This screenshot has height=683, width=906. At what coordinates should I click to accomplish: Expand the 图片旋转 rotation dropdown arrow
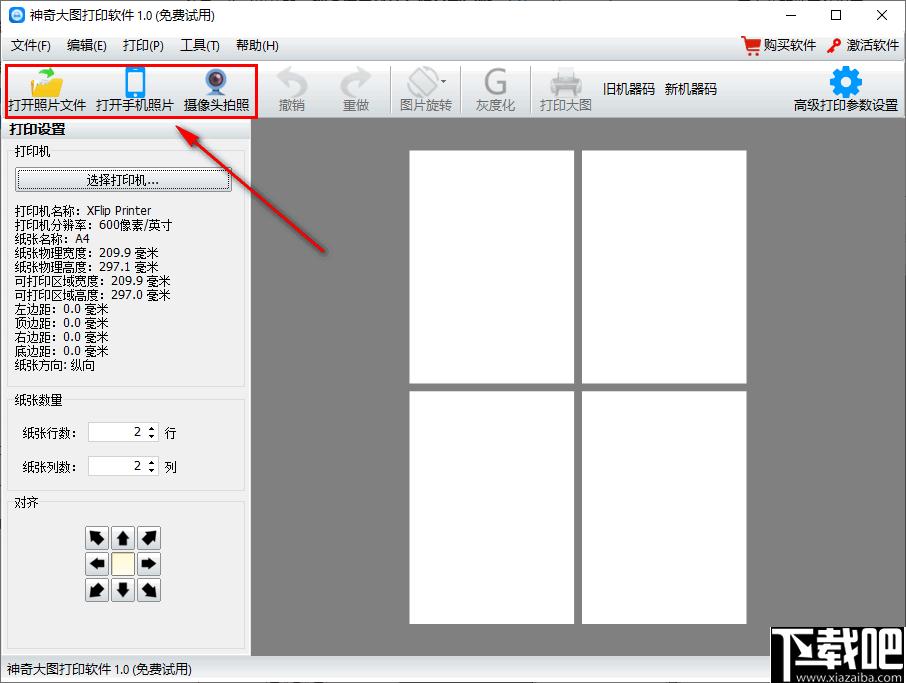click(443, 81)
